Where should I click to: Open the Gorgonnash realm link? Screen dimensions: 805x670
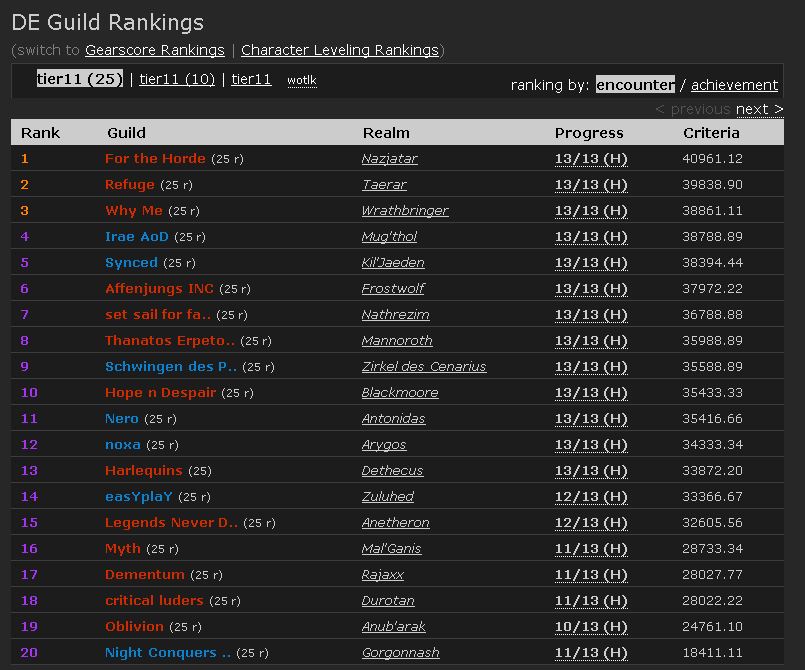click(x=400, y=653)
